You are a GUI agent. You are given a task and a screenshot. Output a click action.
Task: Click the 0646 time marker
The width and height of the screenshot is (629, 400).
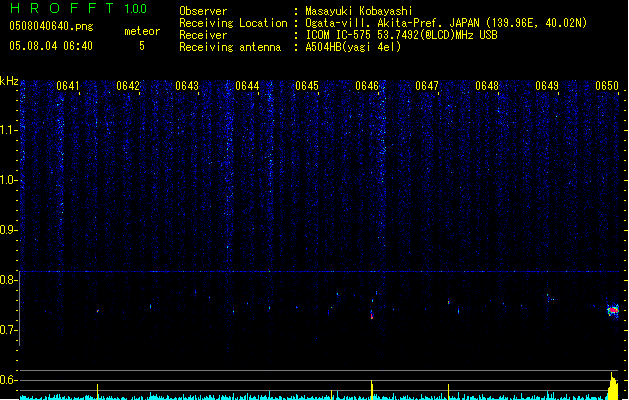click(x=367, y=86)
